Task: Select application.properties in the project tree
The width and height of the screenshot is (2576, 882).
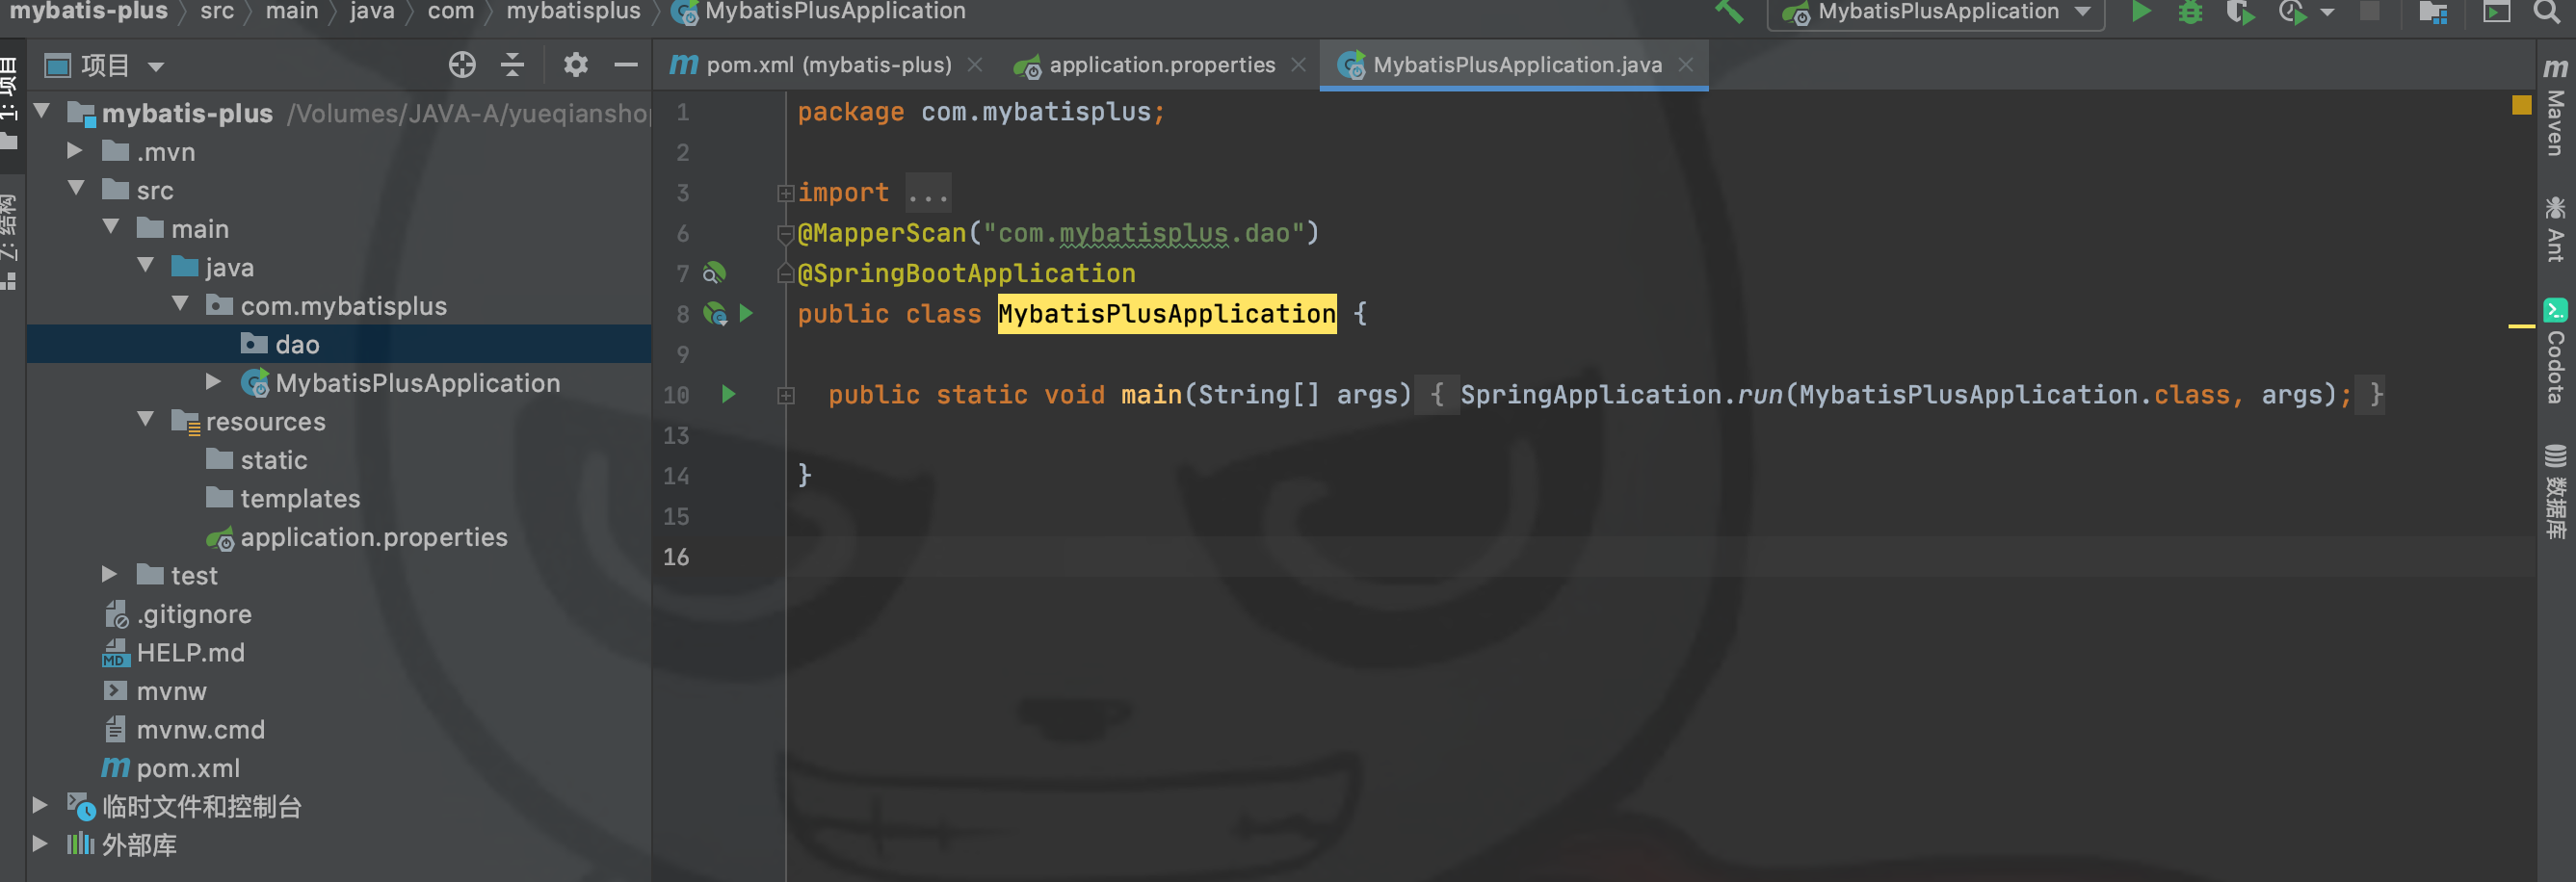Action: click(x=356, y=537)
